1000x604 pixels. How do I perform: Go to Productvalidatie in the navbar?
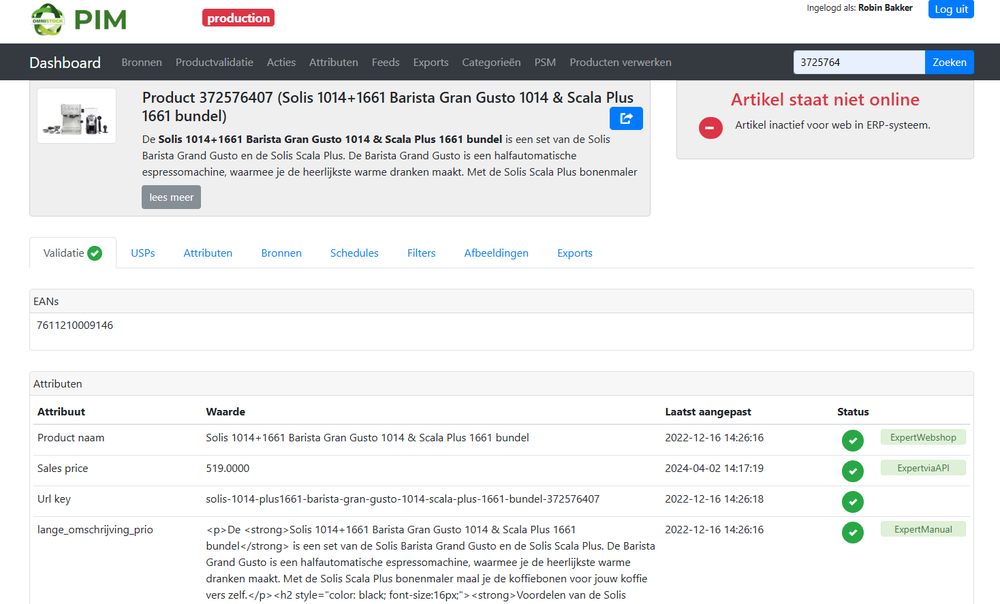click(214, 63)
